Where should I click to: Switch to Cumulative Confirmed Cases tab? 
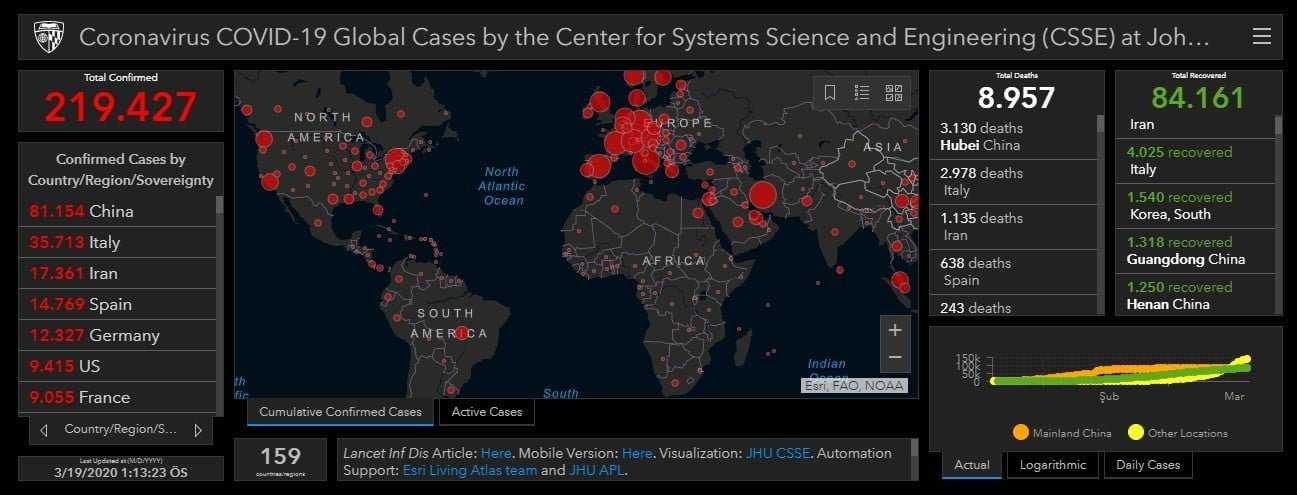click(x=341, y=411)
